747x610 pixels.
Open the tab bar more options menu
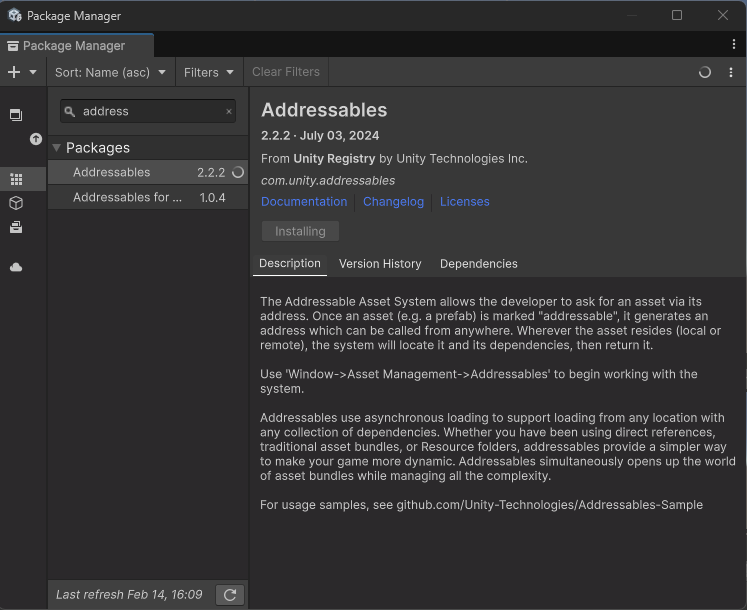point(734,44)
